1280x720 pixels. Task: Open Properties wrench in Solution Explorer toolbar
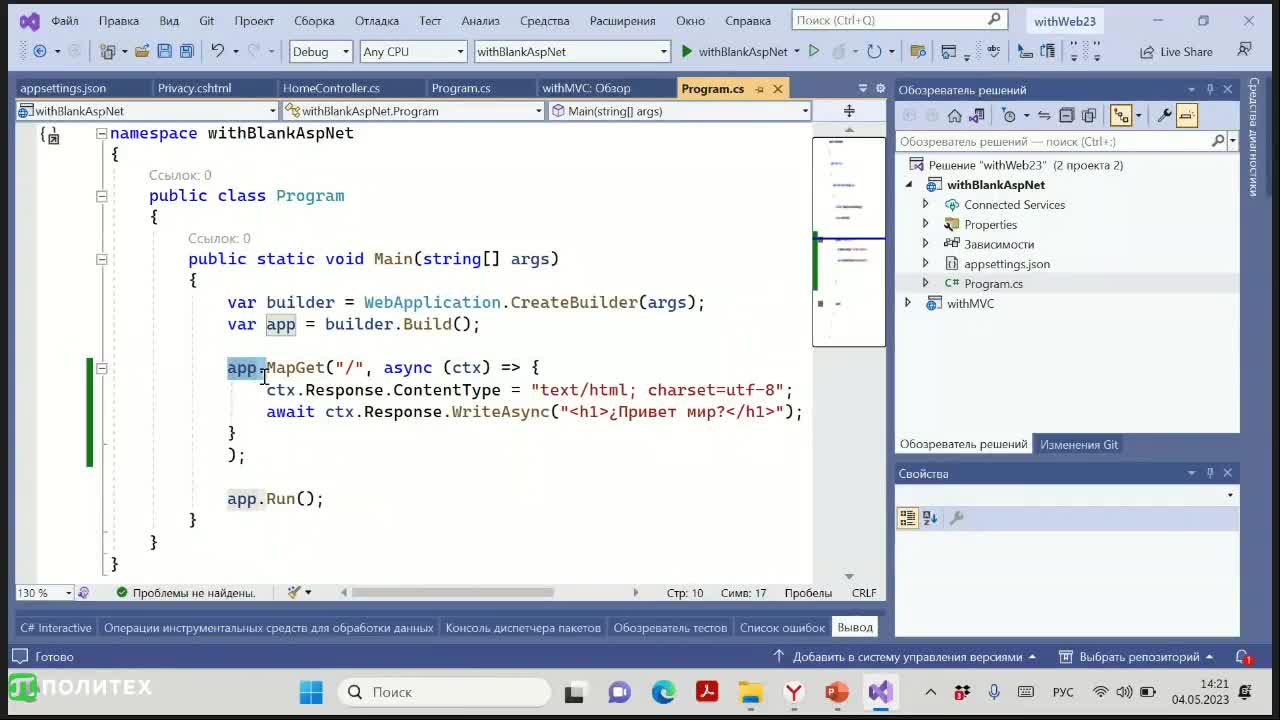[x=1164, y=116]
